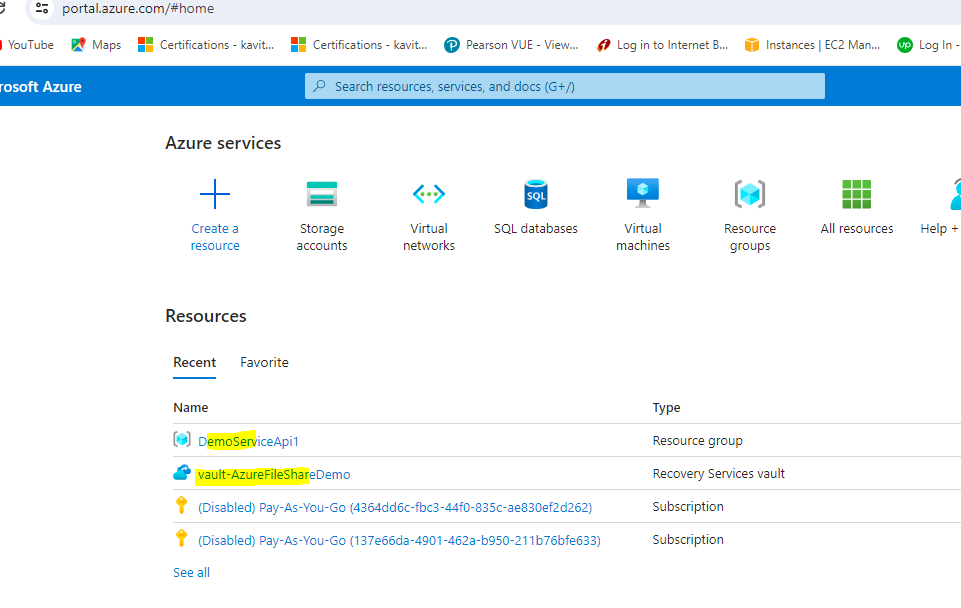Click the Resource groups label

click(x=750, y=237)
